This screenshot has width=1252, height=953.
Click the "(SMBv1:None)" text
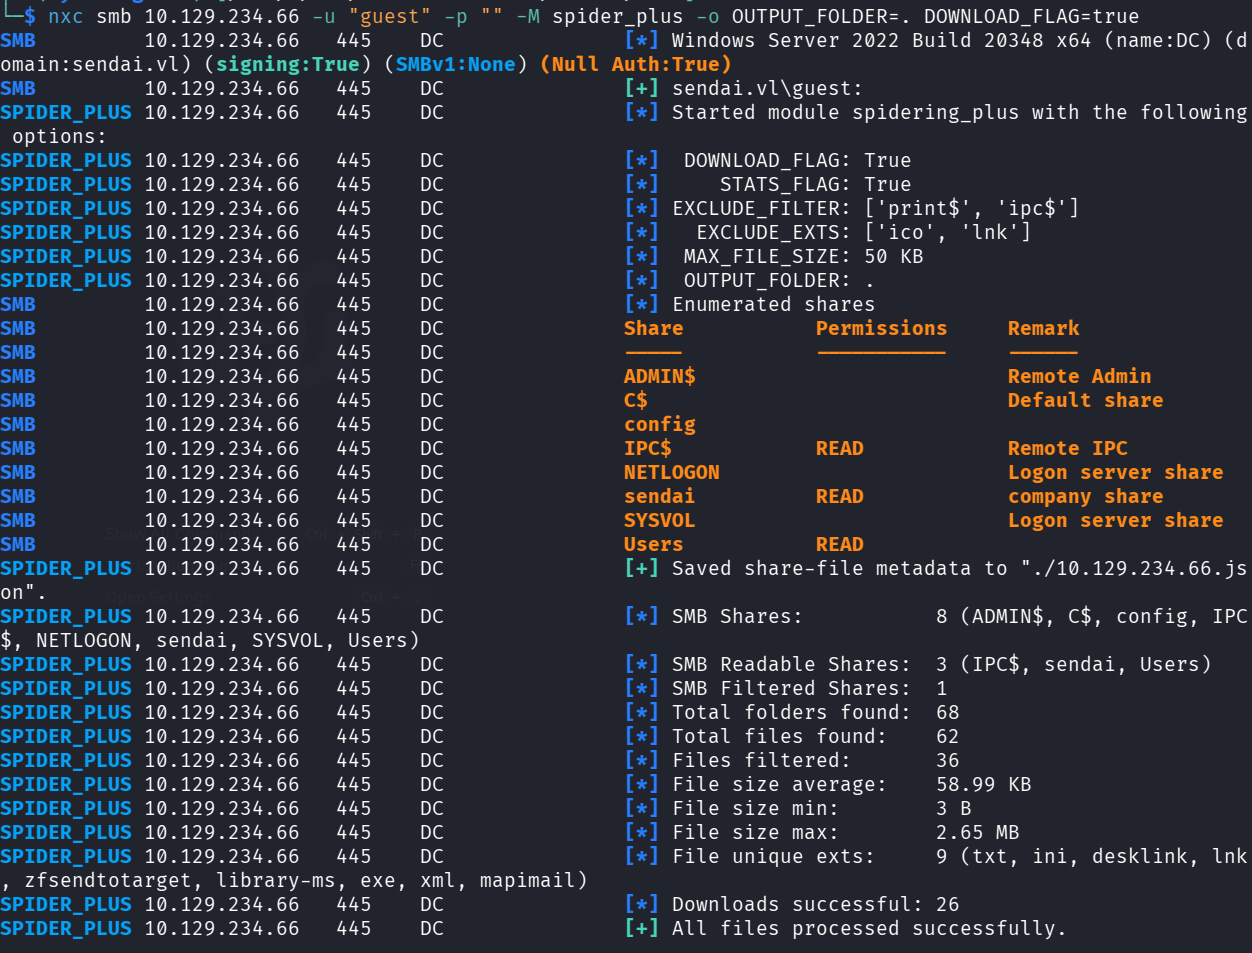point(456,64)
